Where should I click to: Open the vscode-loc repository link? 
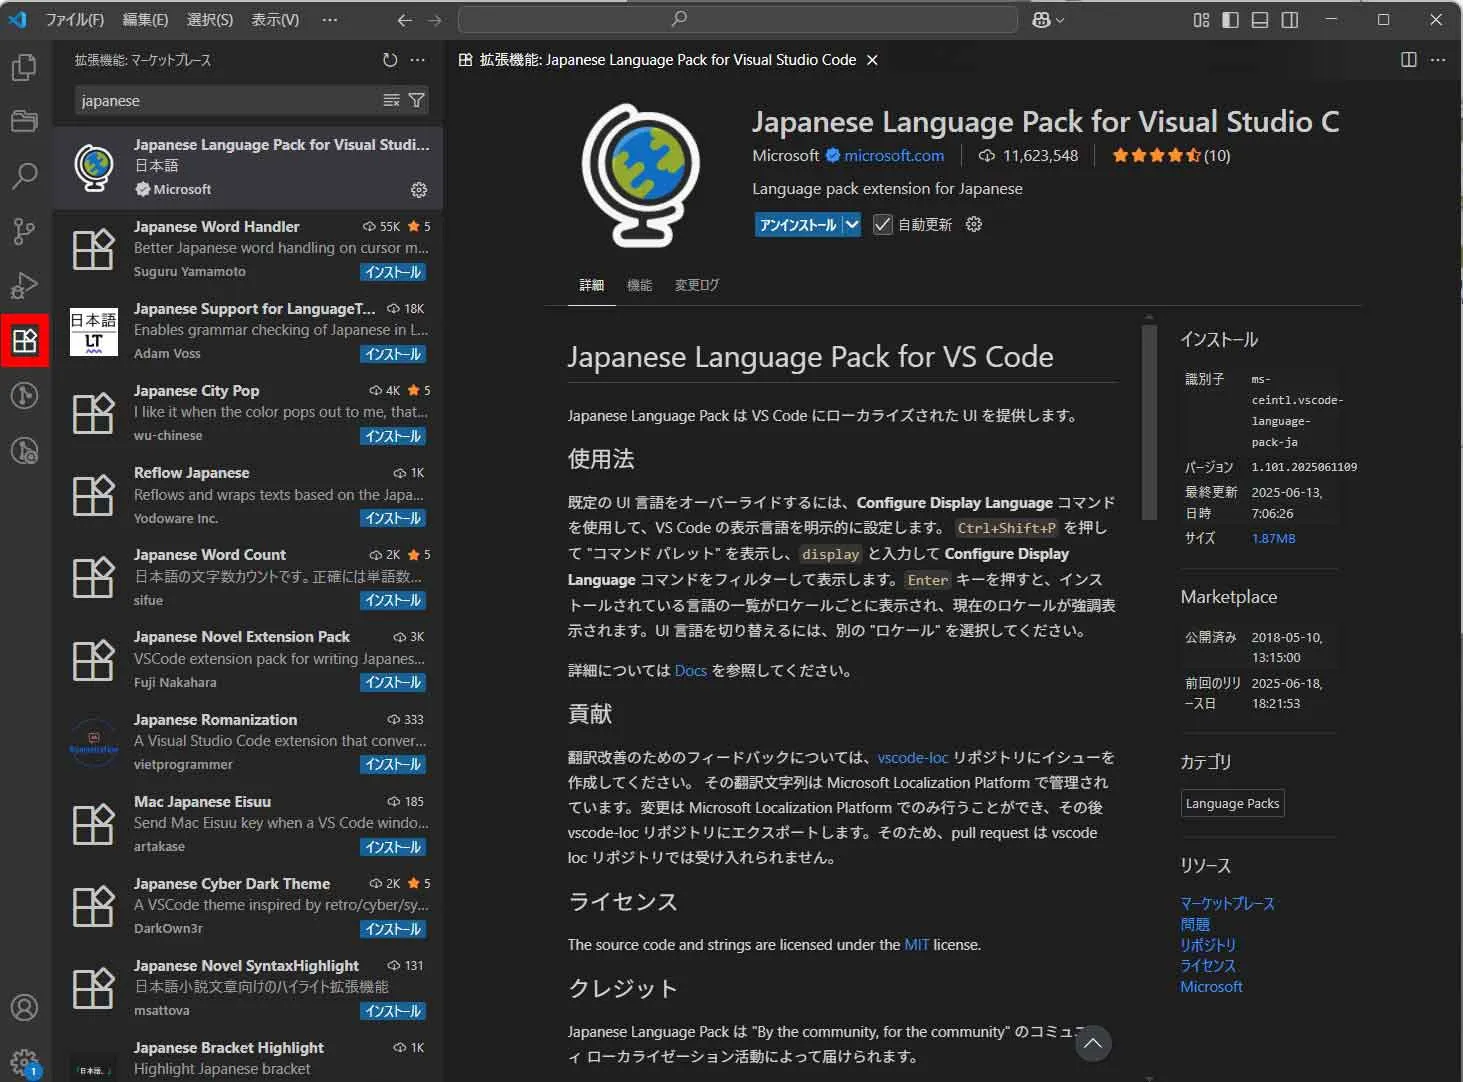click(912, 758)
